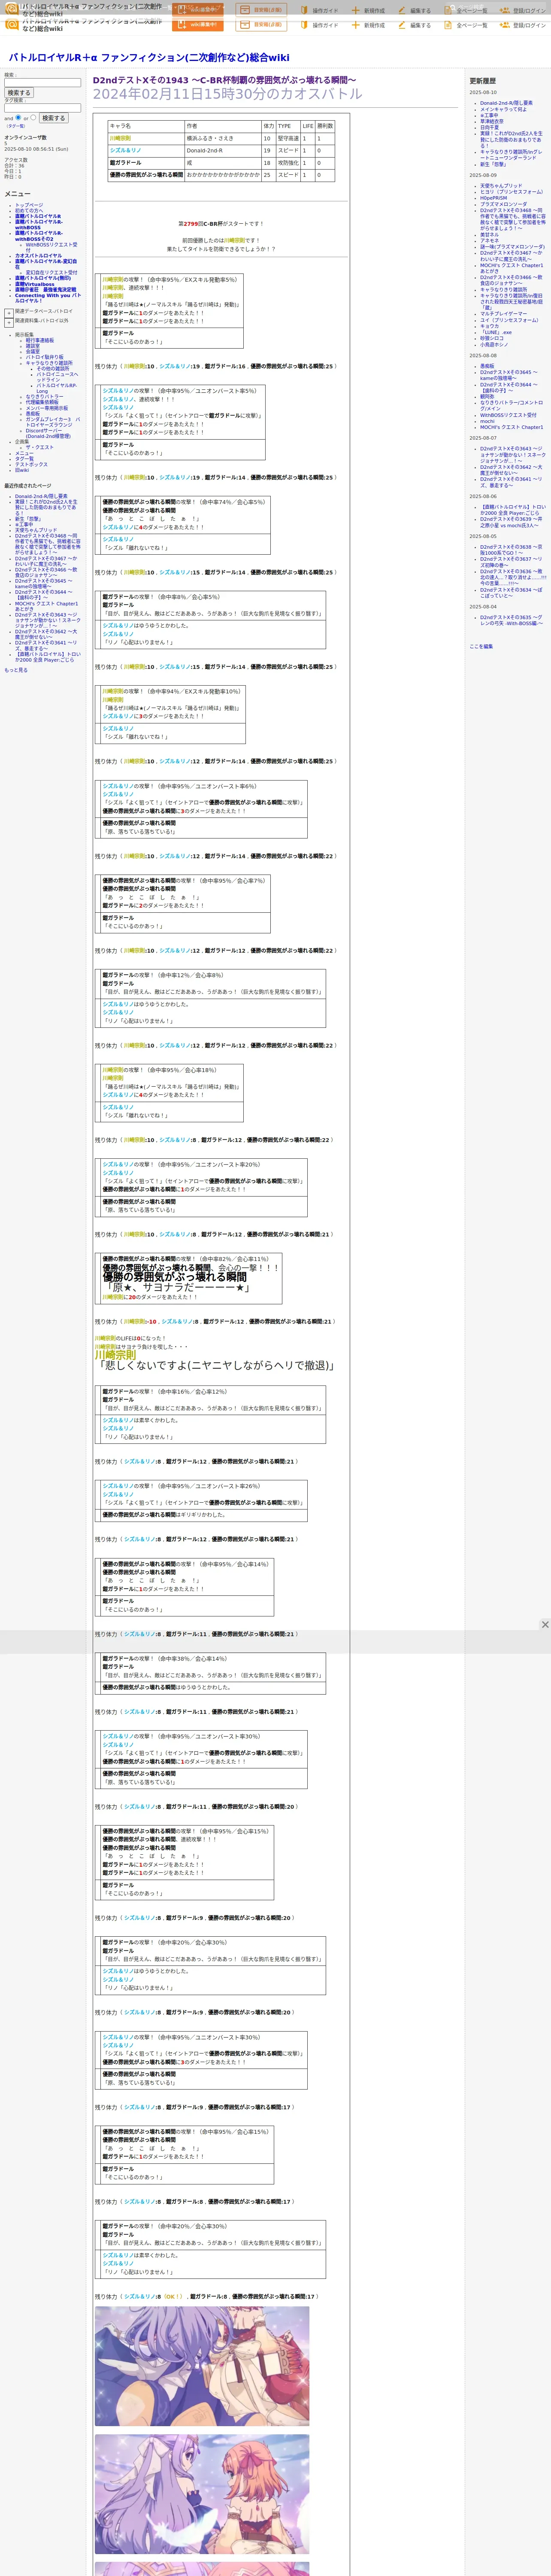Select the 'and' radio button for tag search

19,118
